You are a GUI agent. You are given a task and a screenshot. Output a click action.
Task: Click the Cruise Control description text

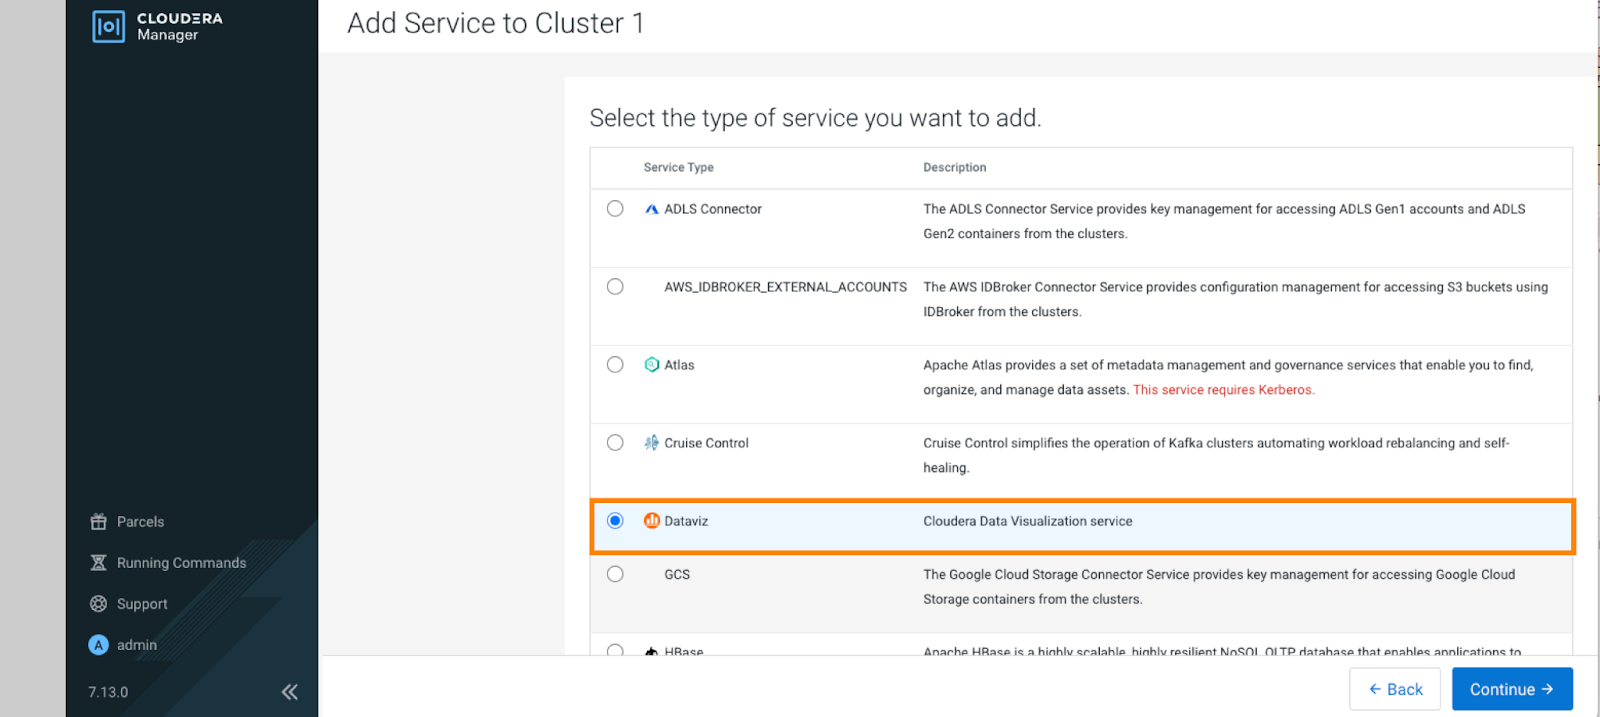[x=1216, y=455]
